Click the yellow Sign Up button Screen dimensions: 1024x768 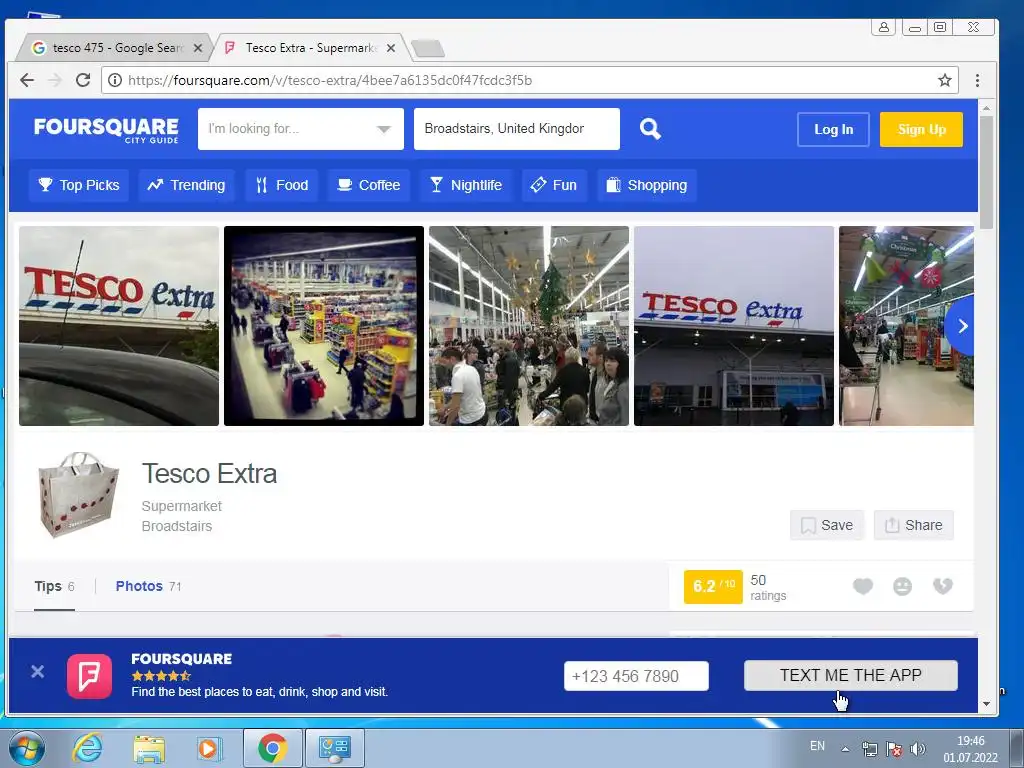[x=921, y=129]
